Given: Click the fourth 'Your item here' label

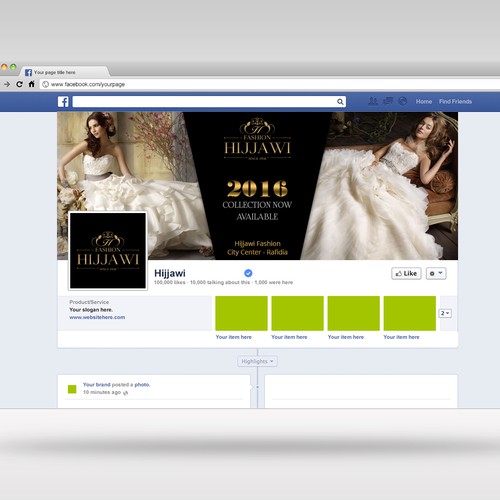Looking at the screenshot, I should pos(401,337).
